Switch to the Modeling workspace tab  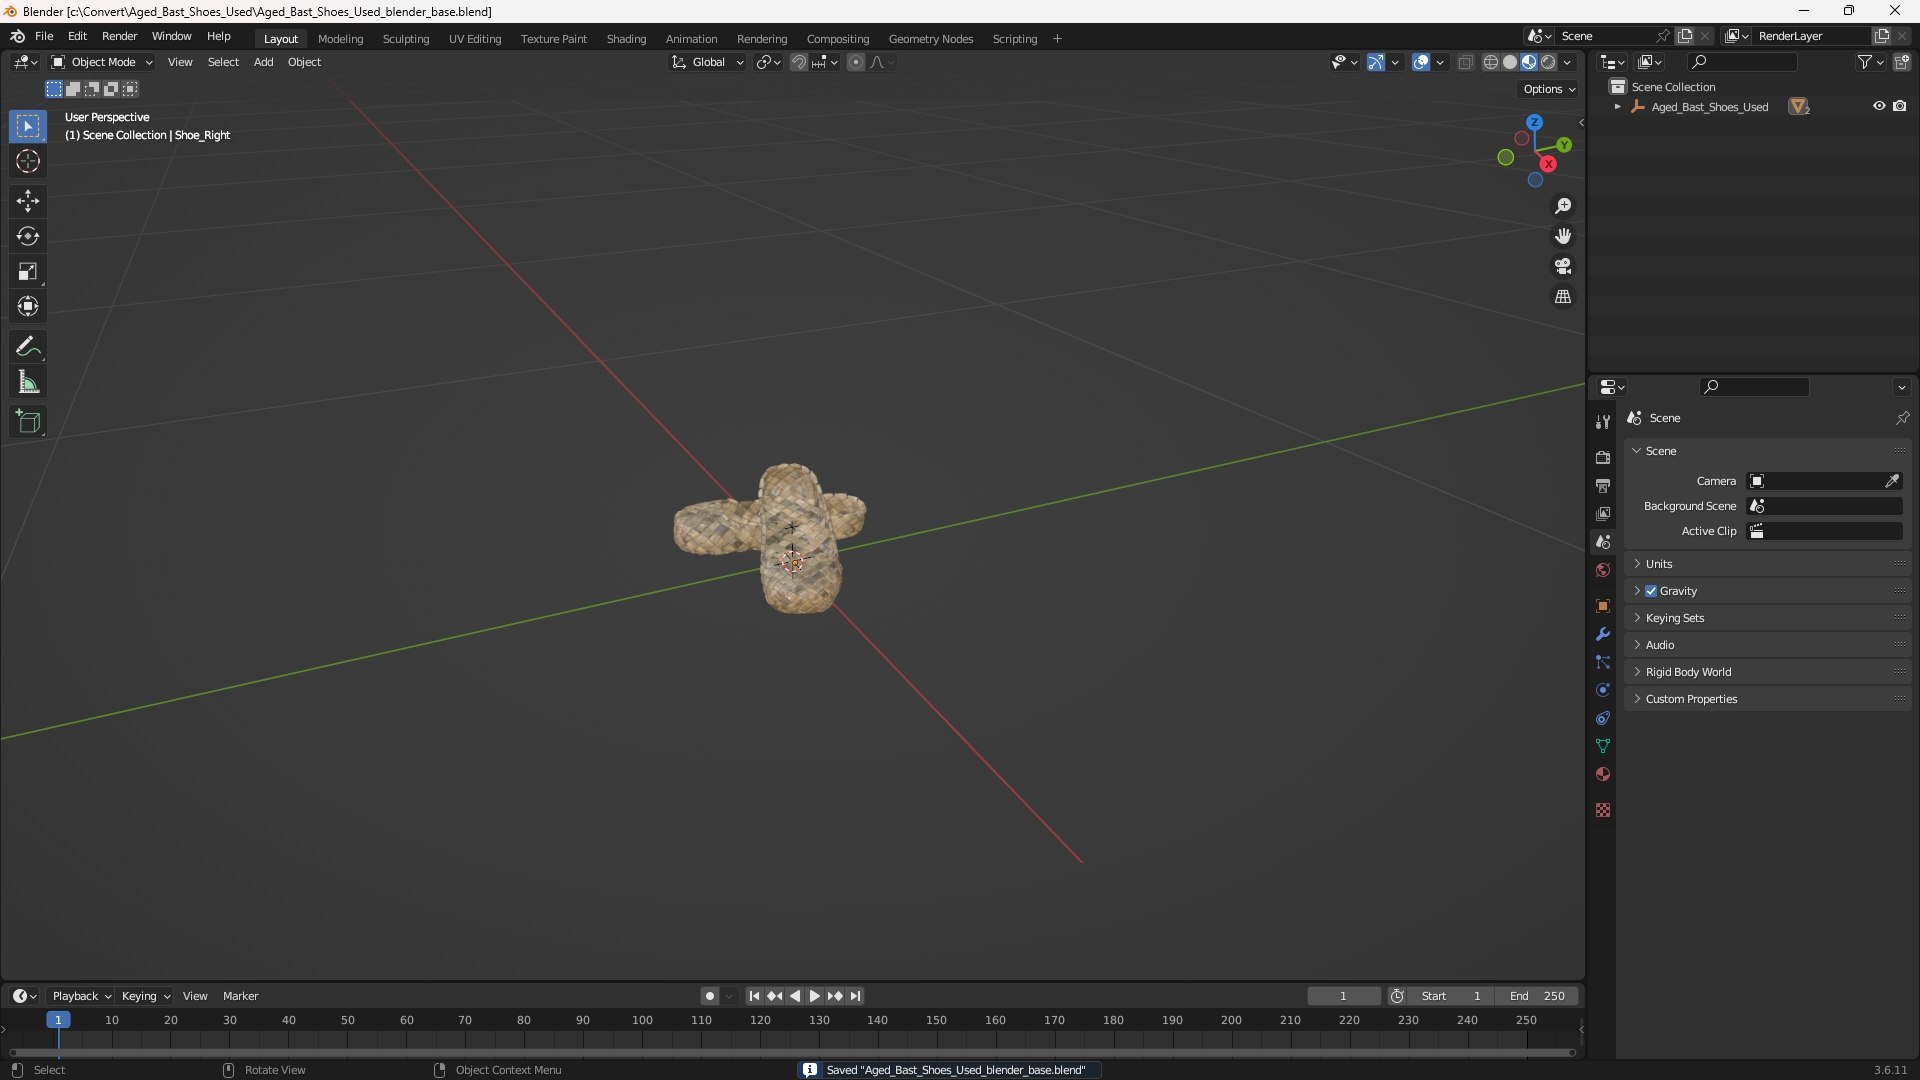click(x=340, y=39)
